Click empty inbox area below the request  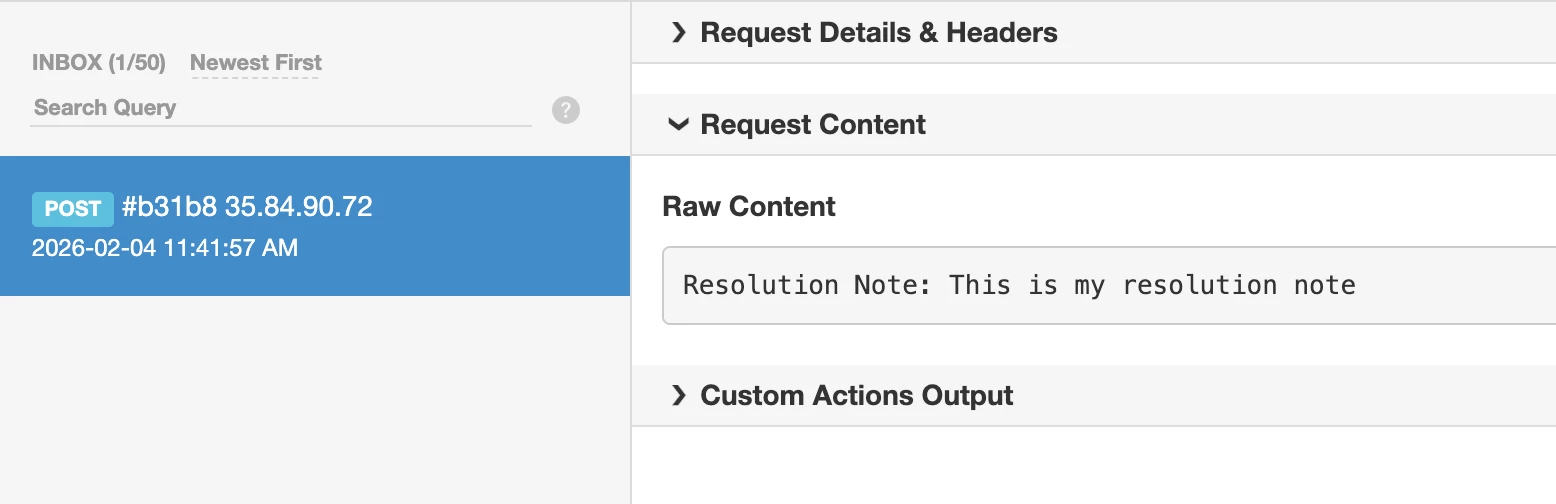[315, 400]
